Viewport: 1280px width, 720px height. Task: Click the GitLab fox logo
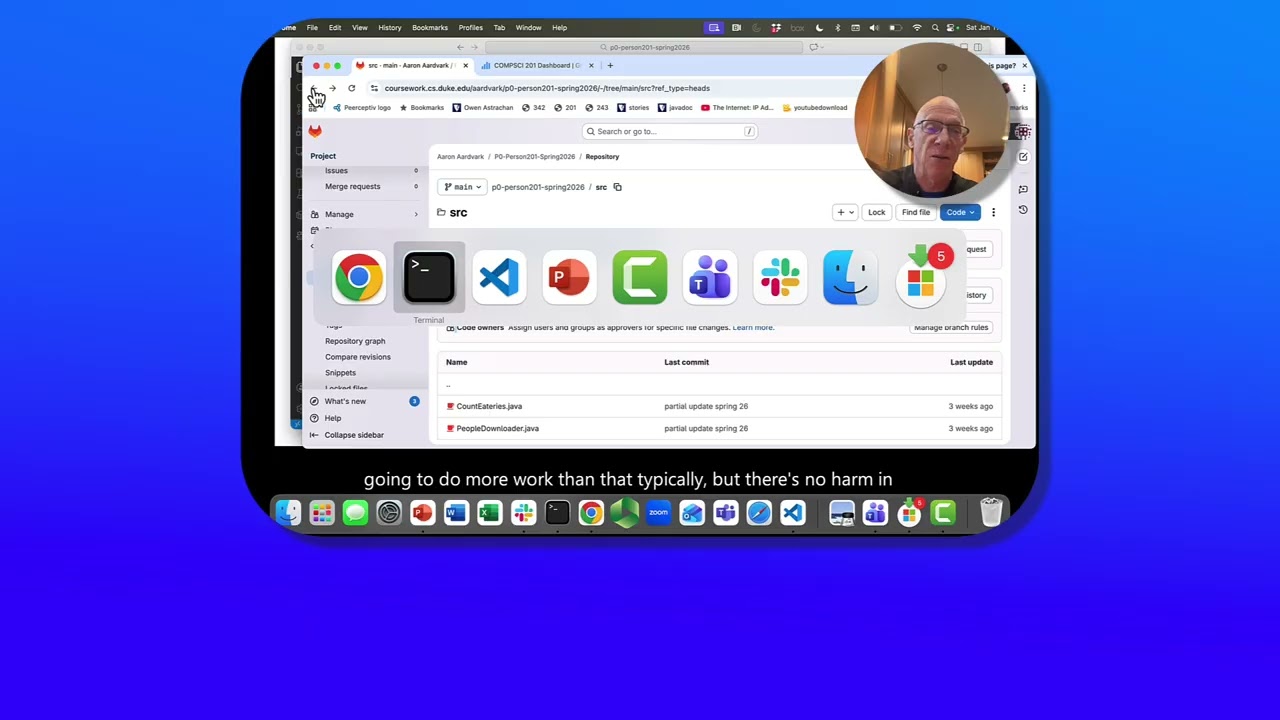pyautogui.click(x=315, y=131)
